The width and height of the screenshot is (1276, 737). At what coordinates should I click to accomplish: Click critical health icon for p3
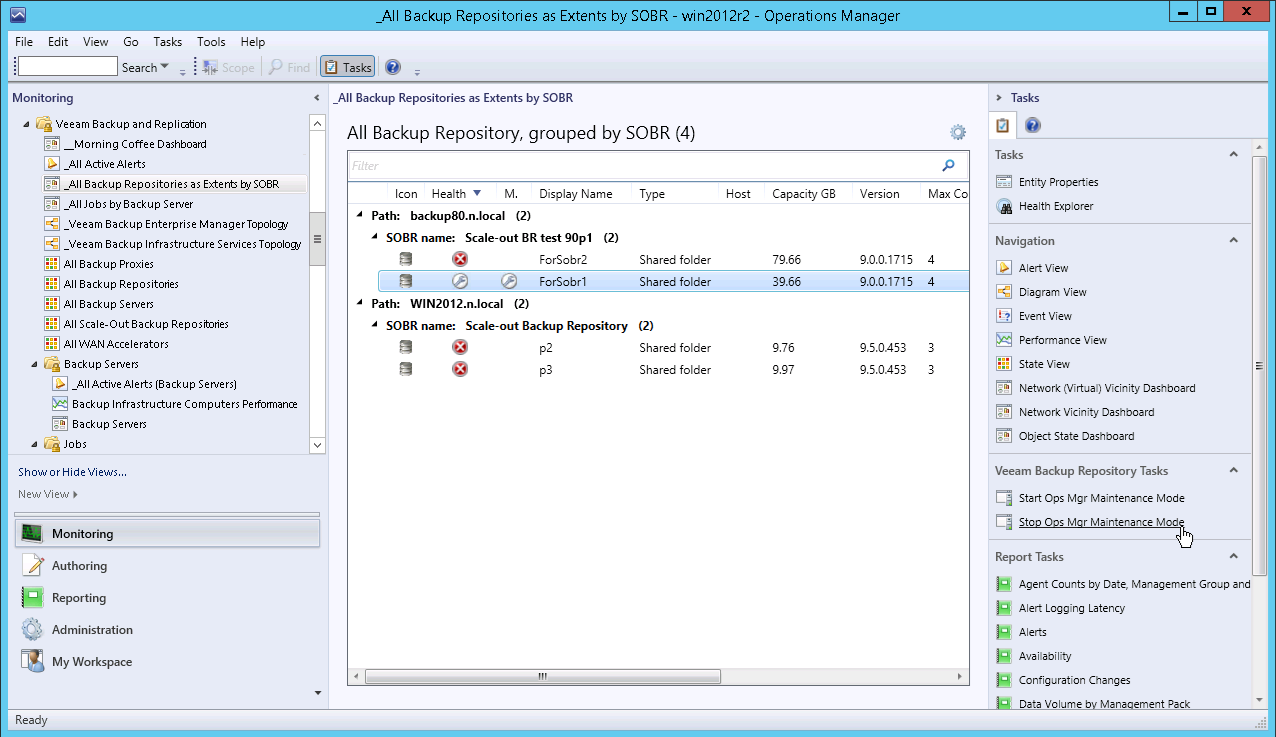tap(460, 370)
